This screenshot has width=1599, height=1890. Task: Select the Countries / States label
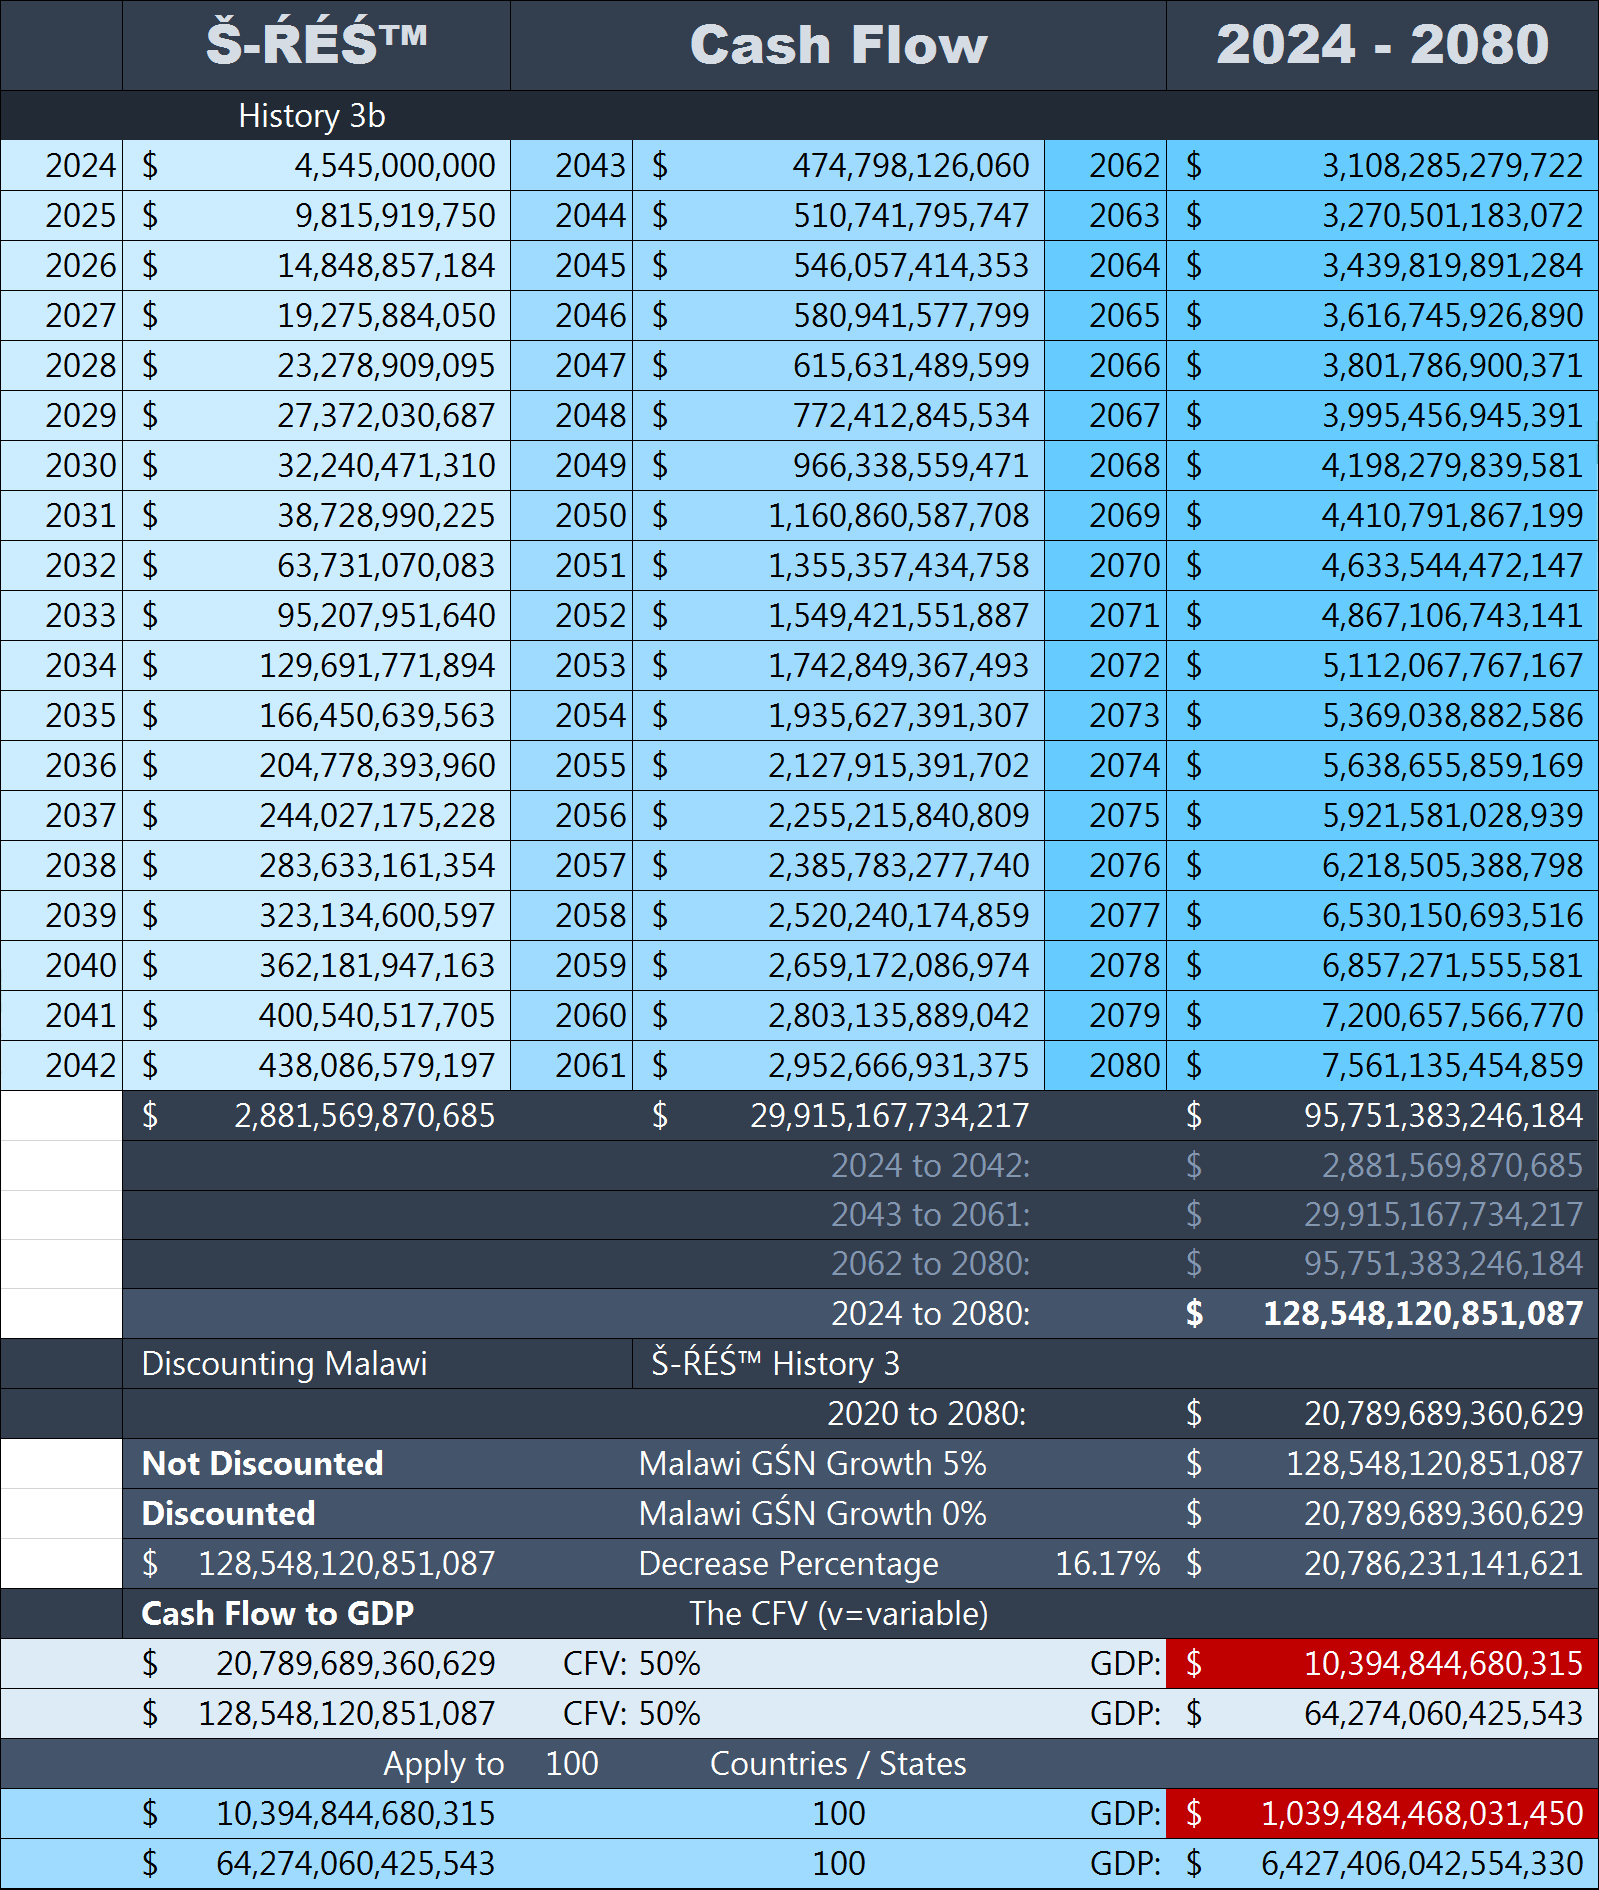[x=838, y=1763]
